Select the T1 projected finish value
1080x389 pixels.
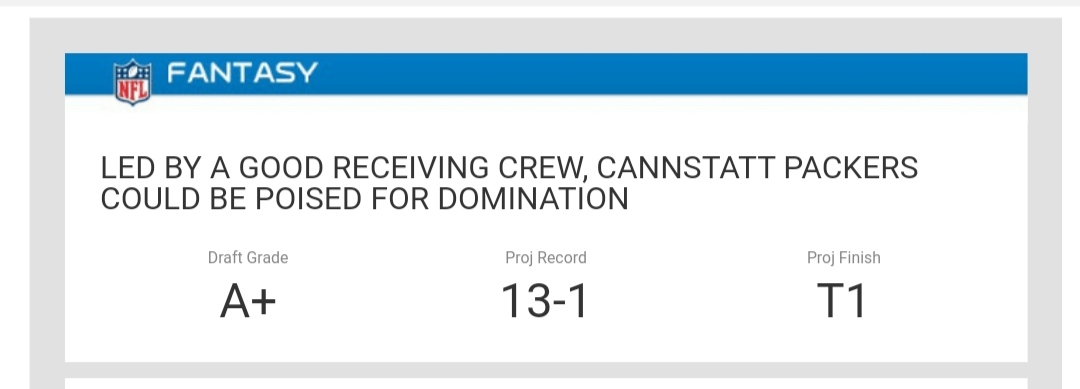coord(842,302)
